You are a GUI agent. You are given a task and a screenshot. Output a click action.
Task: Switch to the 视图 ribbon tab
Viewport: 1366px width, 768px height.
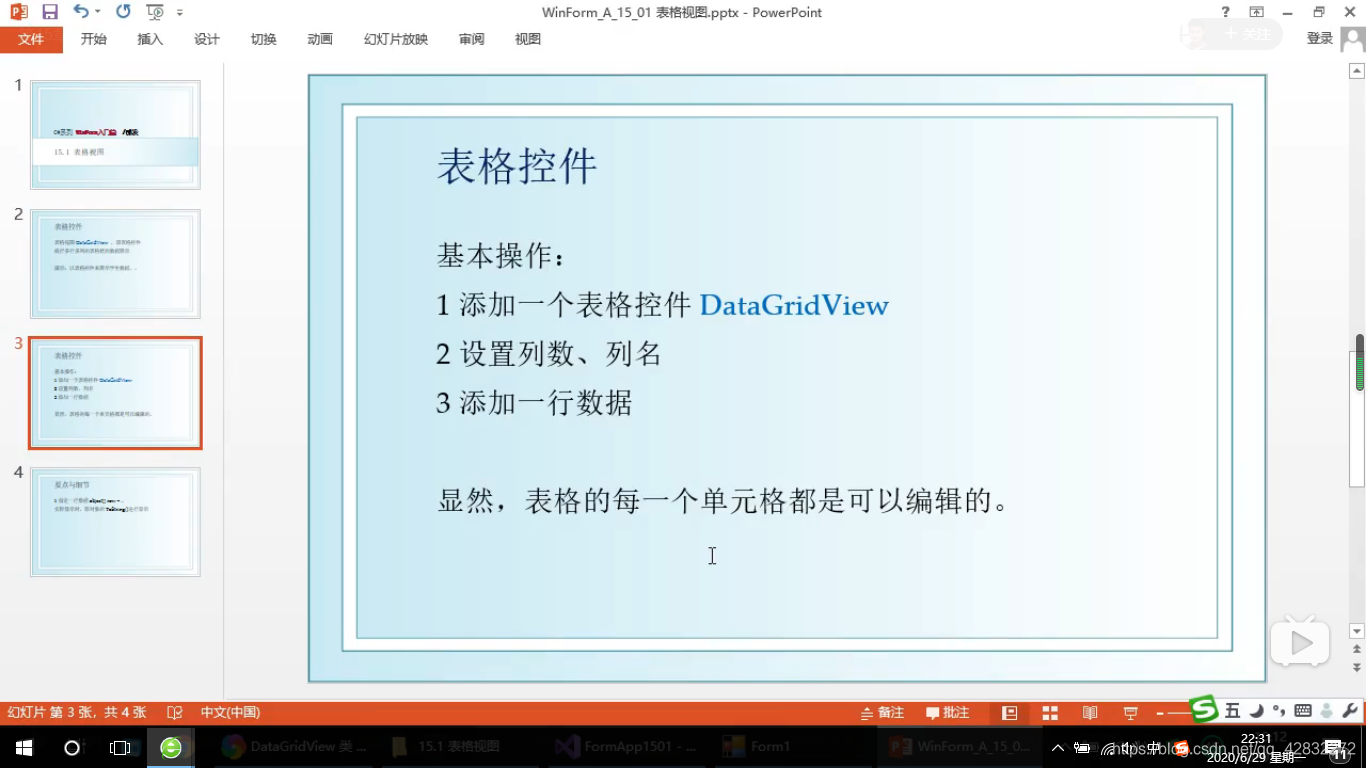[x=528, y=39]
